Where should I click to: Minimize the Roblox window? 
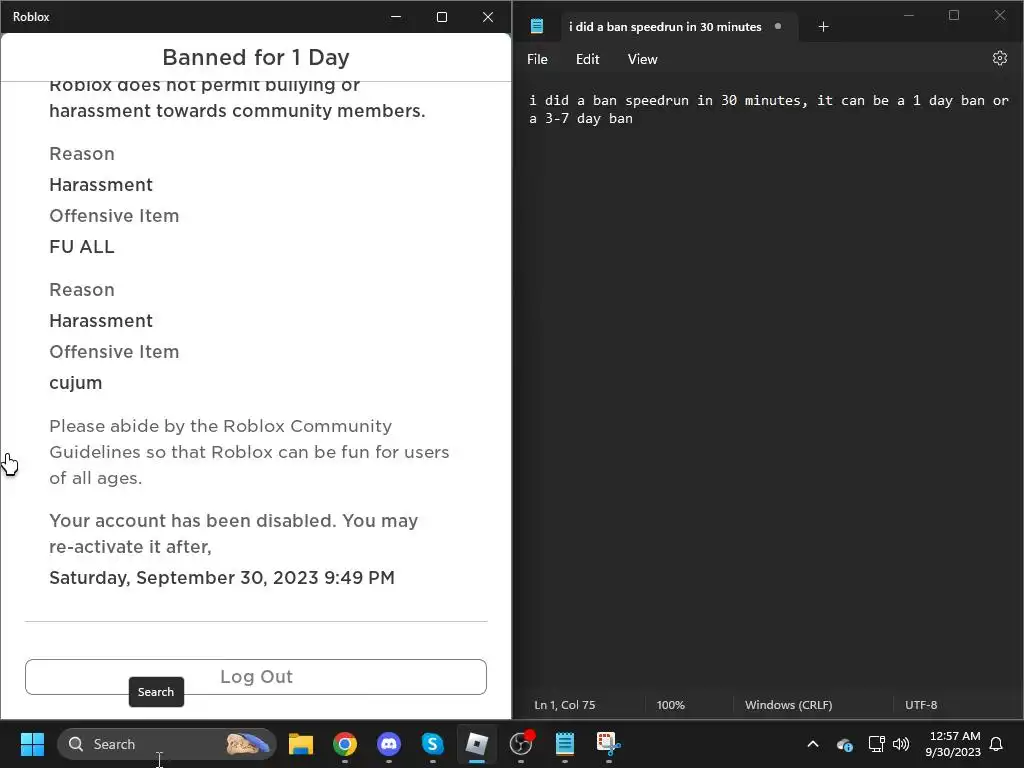(396, 17)
